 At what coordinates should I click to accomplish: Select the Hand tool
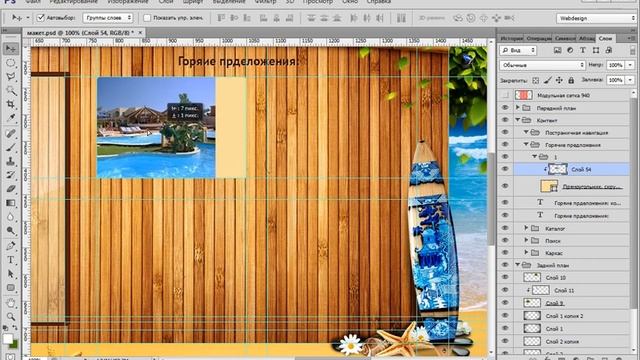click(x=11, y=303)
